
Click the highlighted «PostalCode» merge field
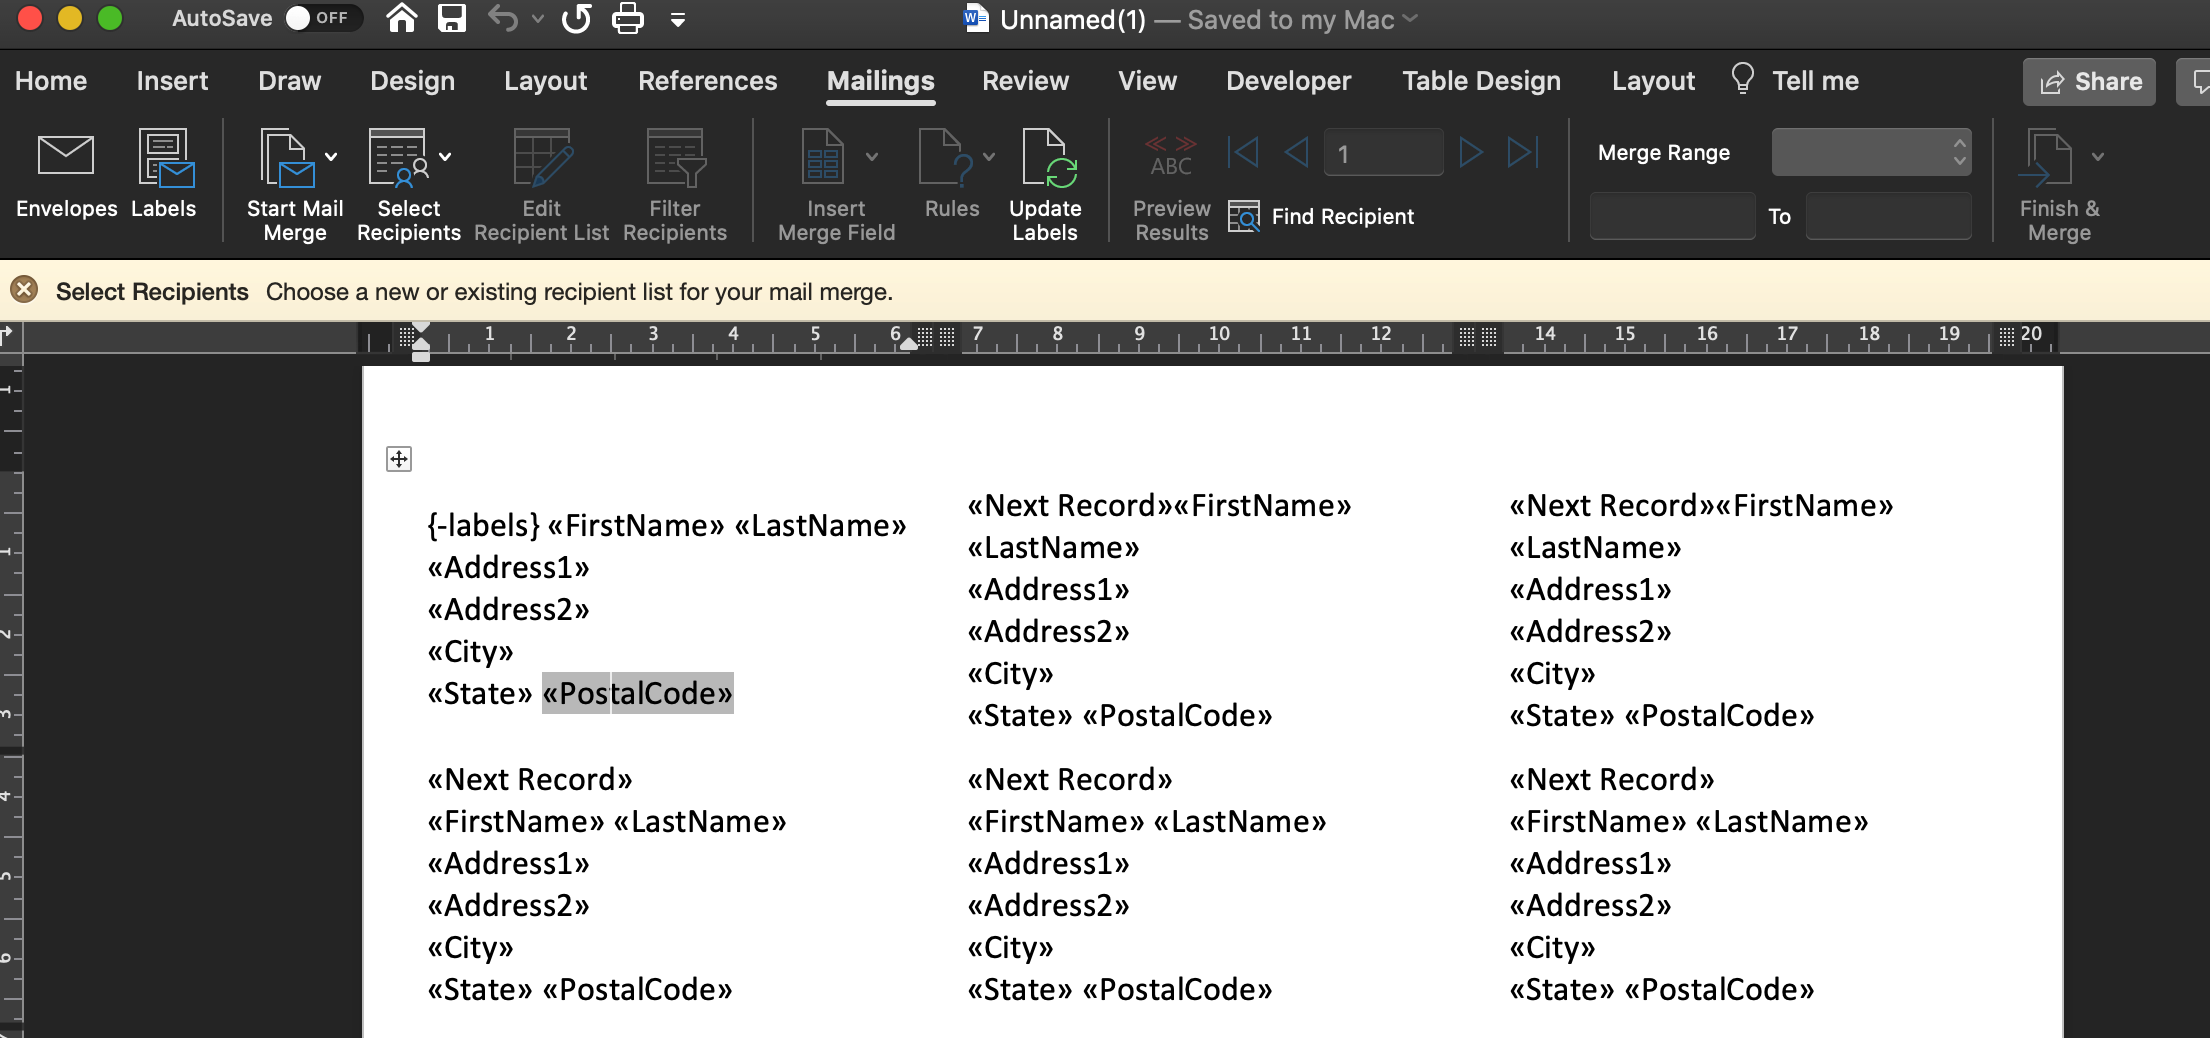point(638,693)
